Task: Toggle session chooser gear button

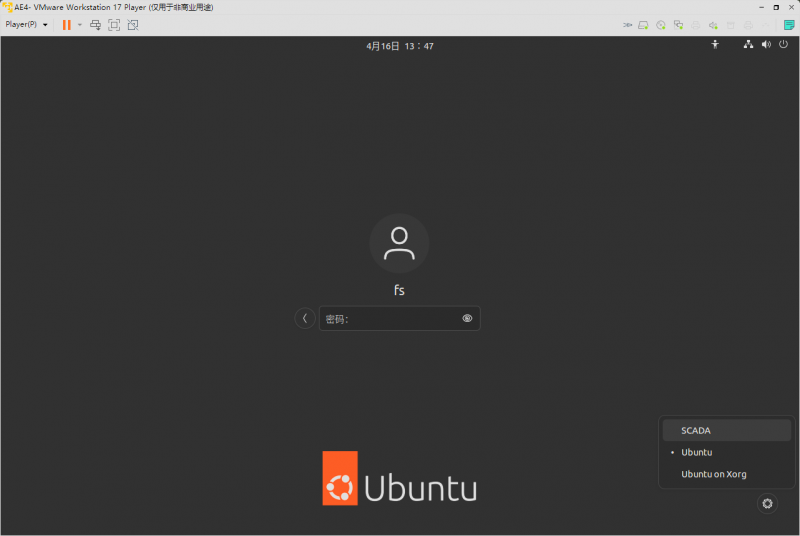Action: 767,504
